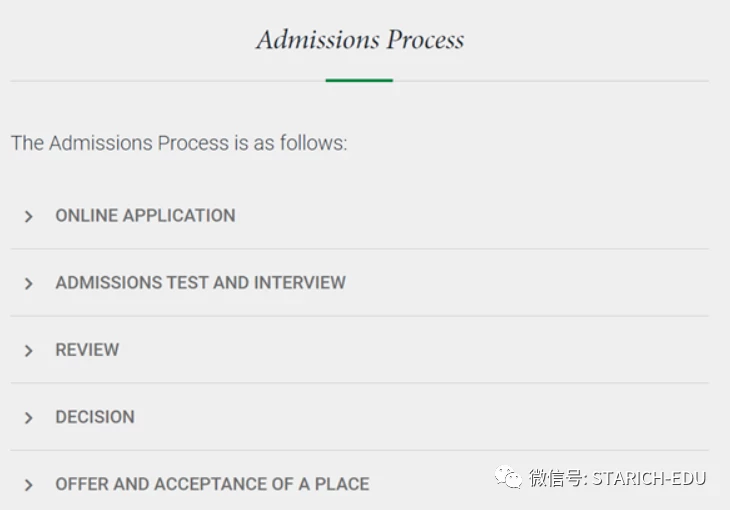Click the green underline below the heading

point(359,81)
